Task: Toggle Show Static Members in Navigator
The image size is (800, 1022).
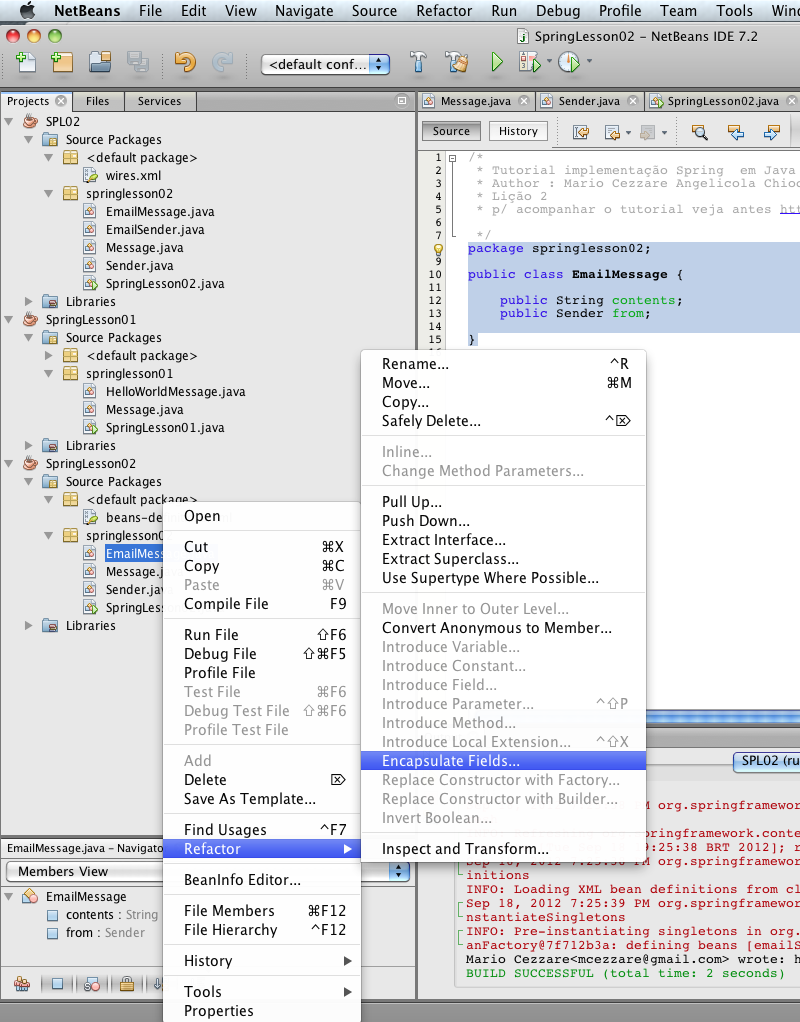Action: [92, 984]
